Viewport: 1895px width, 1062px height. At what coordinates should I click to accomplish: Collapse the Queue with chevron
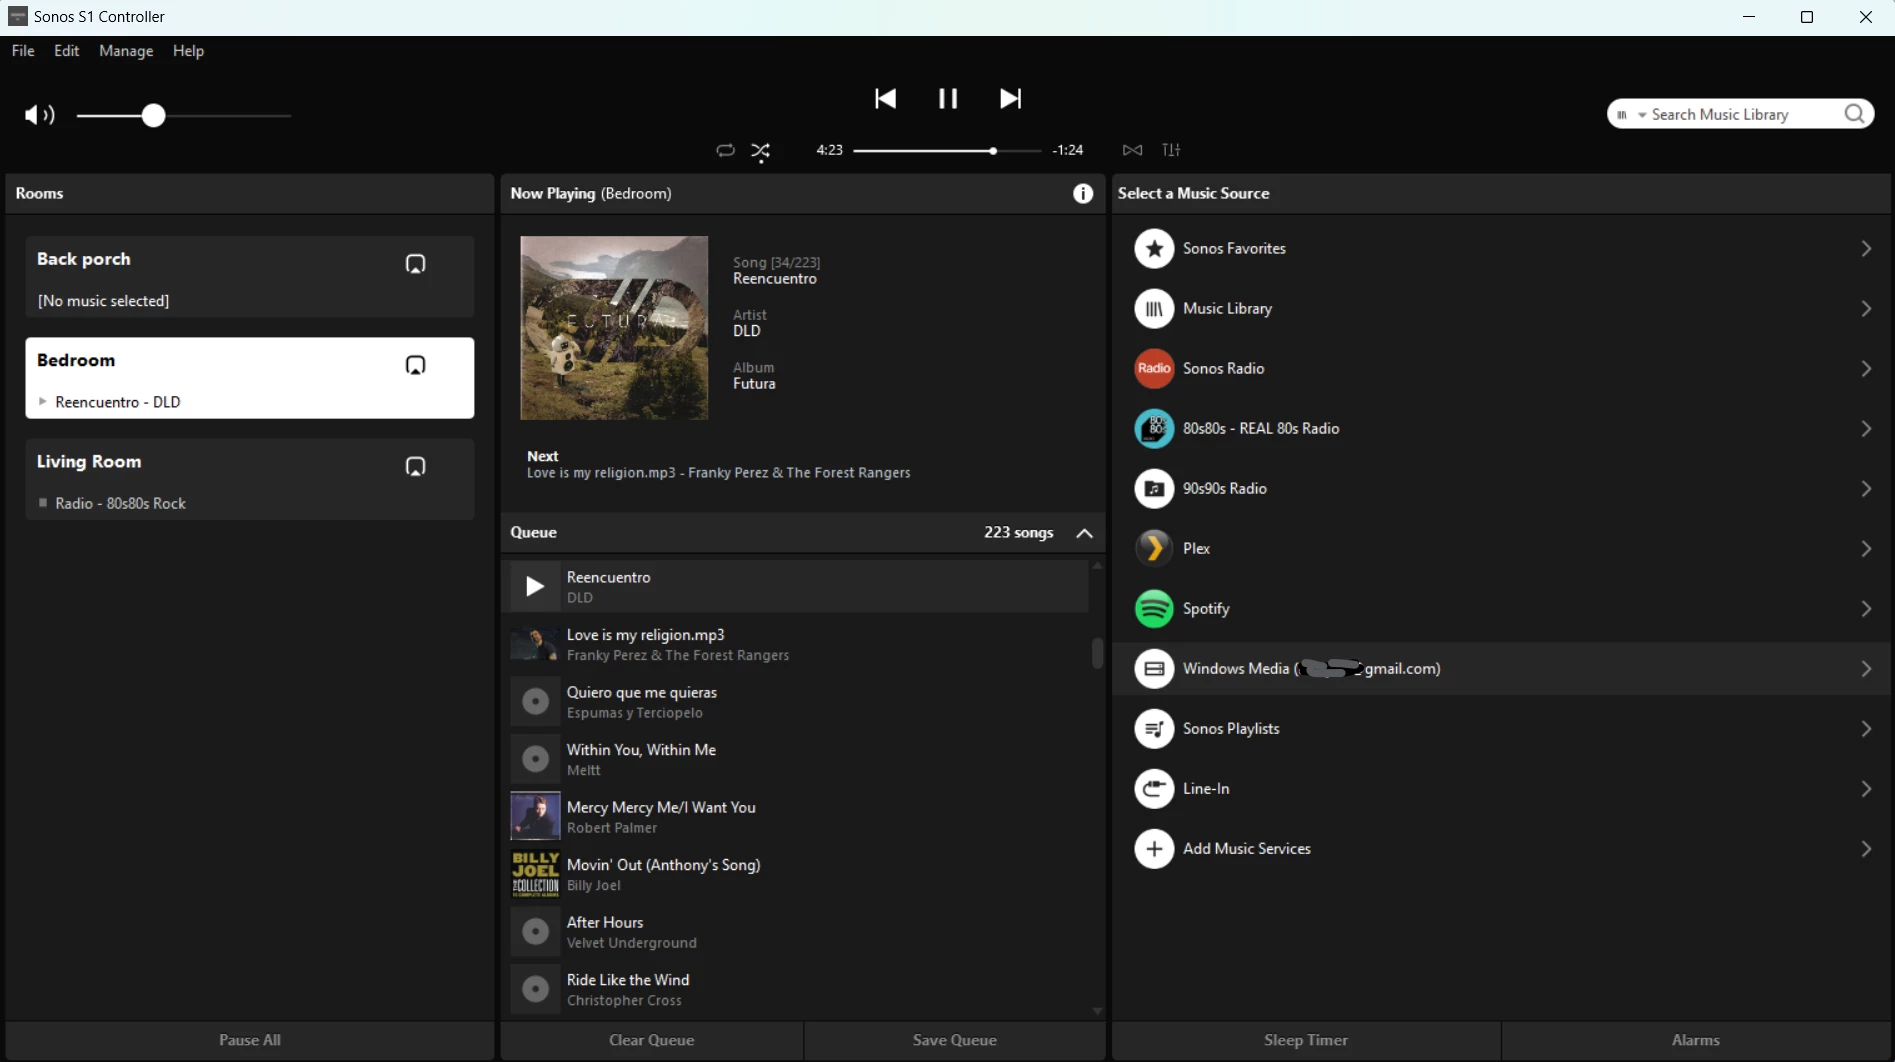tap(1084, 533)
